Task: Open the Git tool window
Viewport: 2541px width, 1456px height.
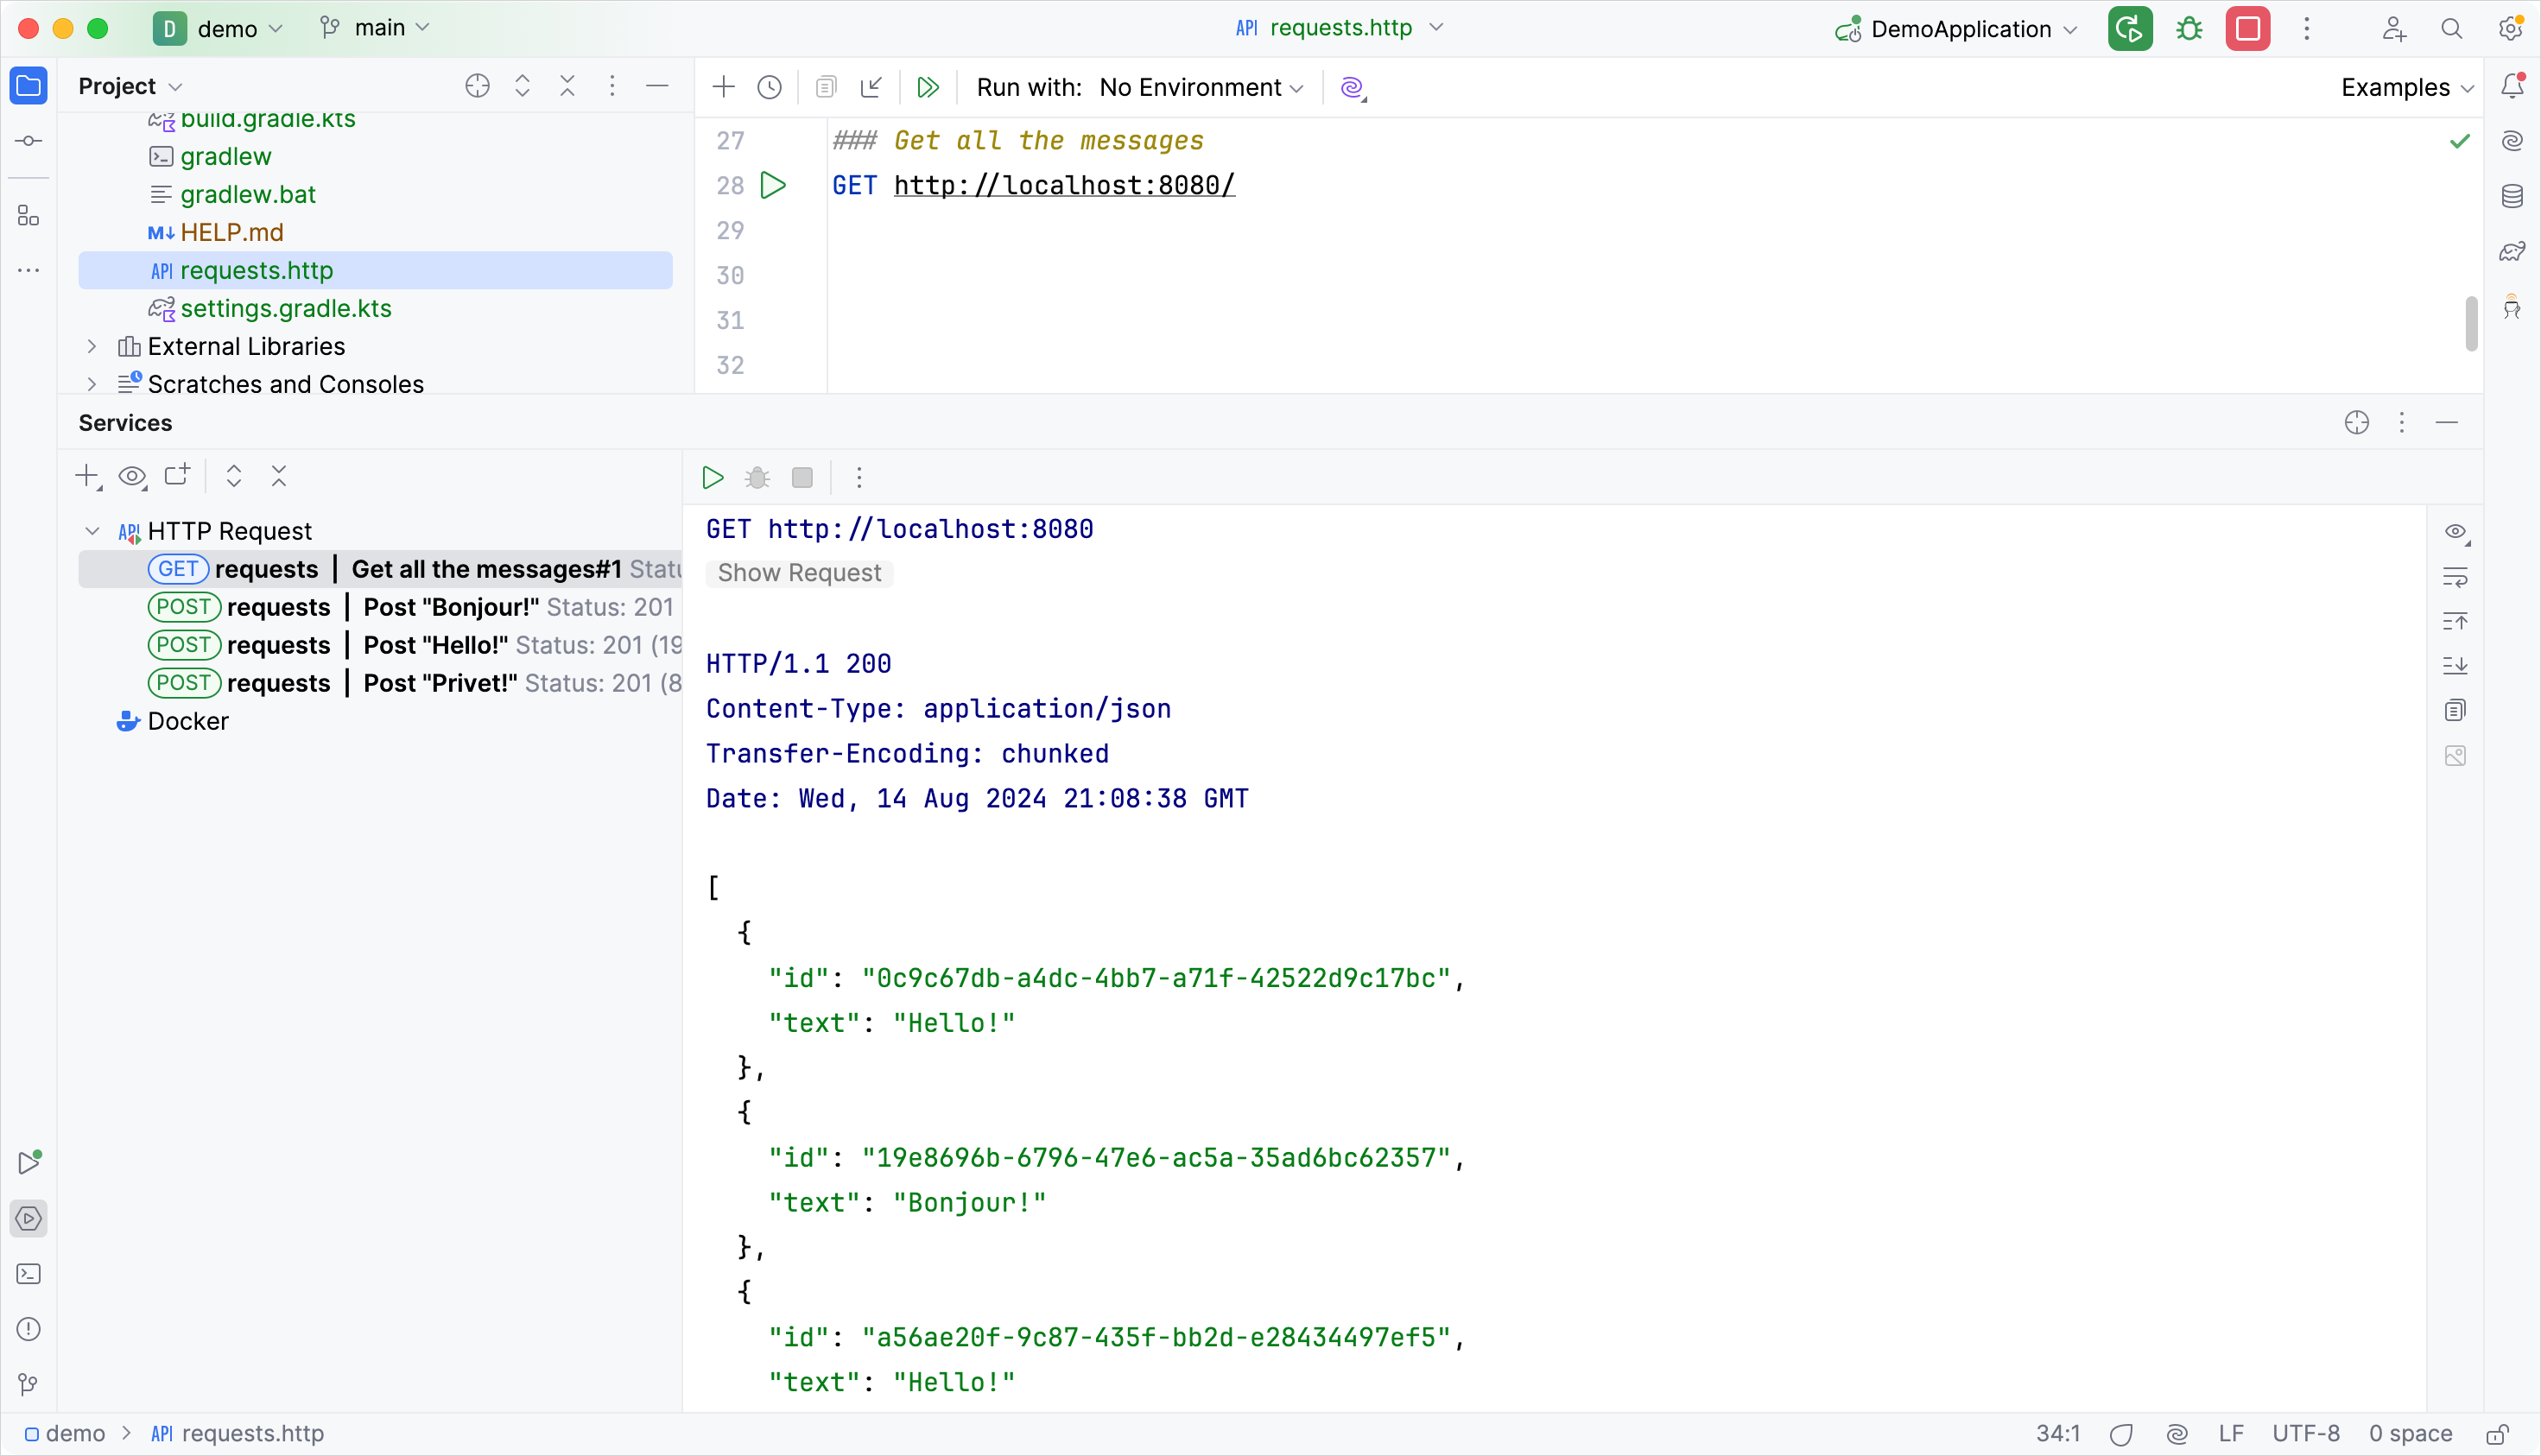Action: click(x=29, y=1384)
